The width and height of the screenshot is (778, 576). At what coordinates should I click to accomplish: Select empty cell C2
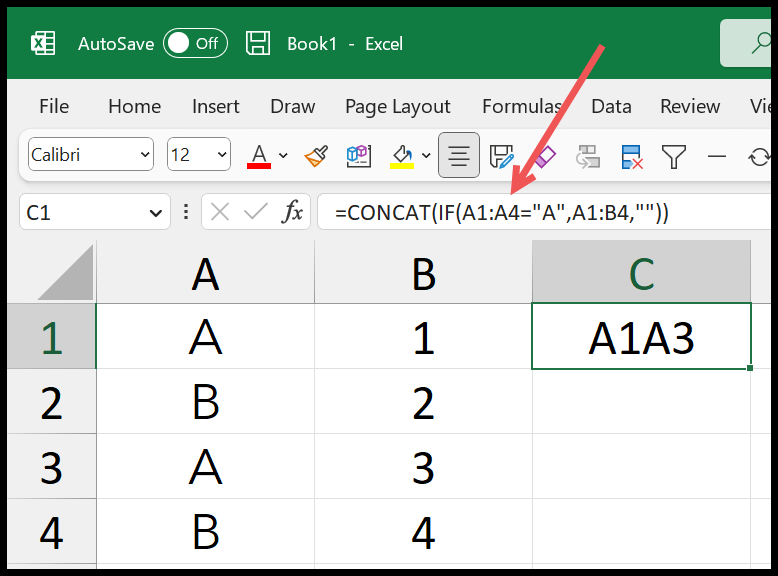point(642,402)
